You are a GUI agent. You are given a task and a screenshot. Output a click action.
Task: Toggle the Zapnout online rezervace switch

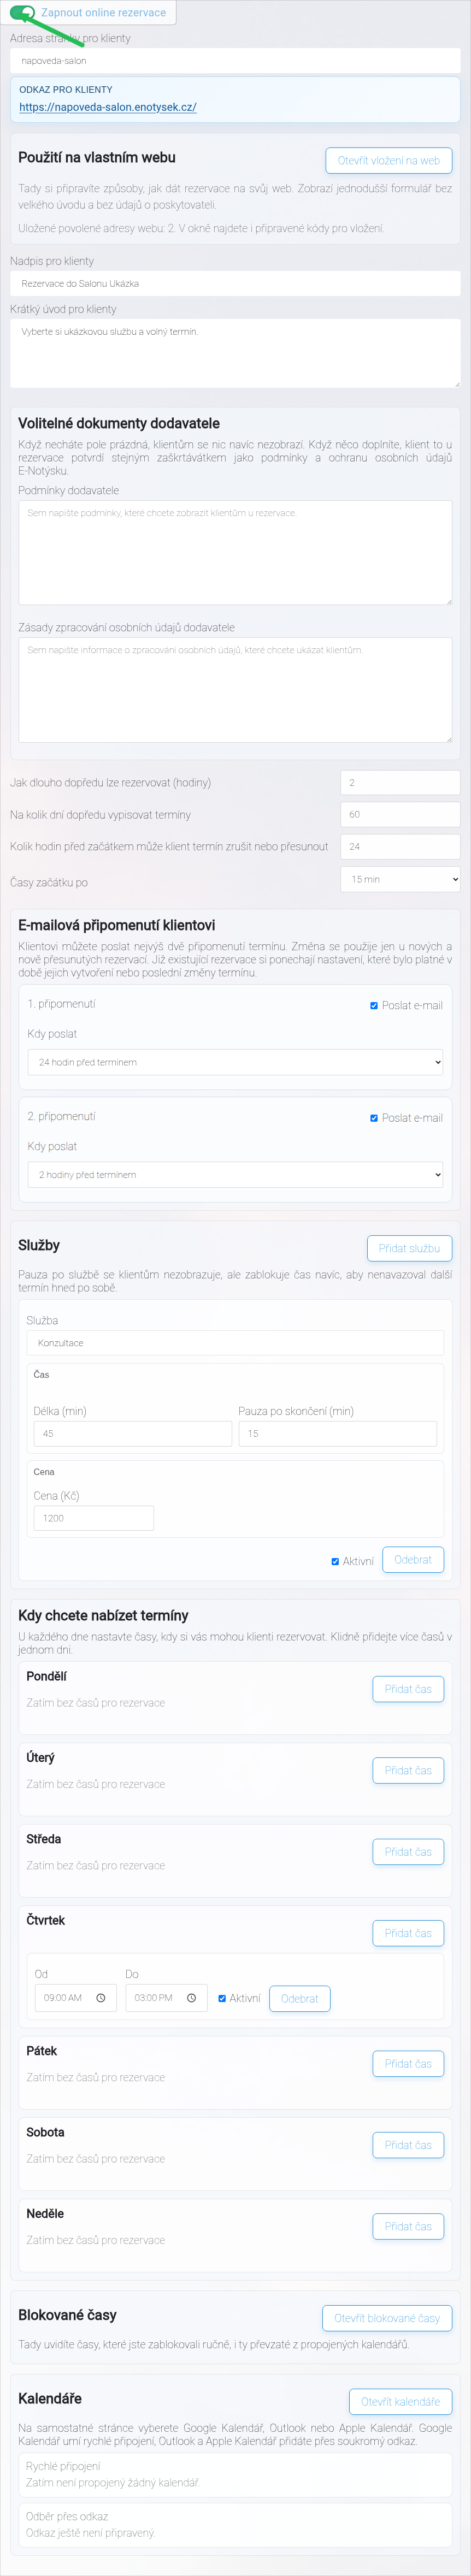click(x=22, y=13)
